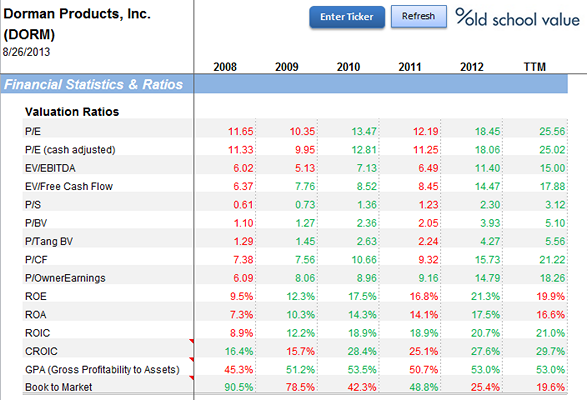
Task: Select the 2008 ROE value 9.5%
Action: point(241,296)
